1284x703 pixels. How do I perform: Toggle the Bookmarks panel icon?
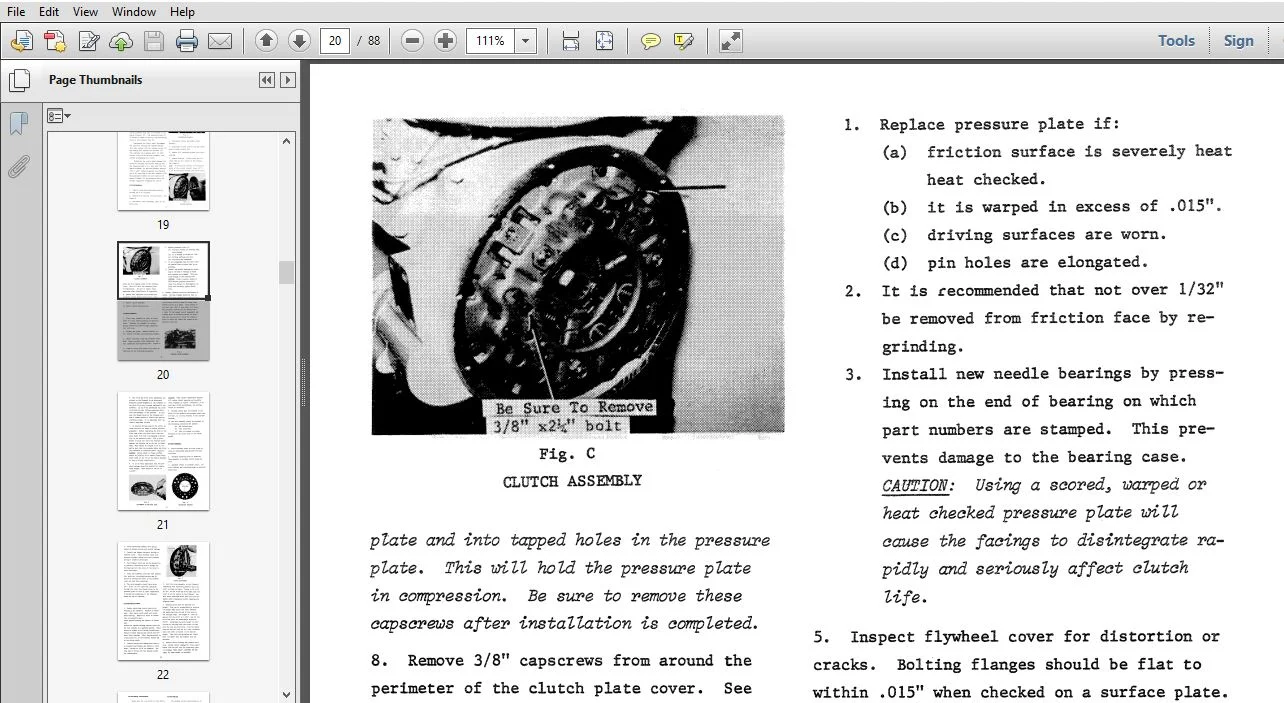click(18, 124)
